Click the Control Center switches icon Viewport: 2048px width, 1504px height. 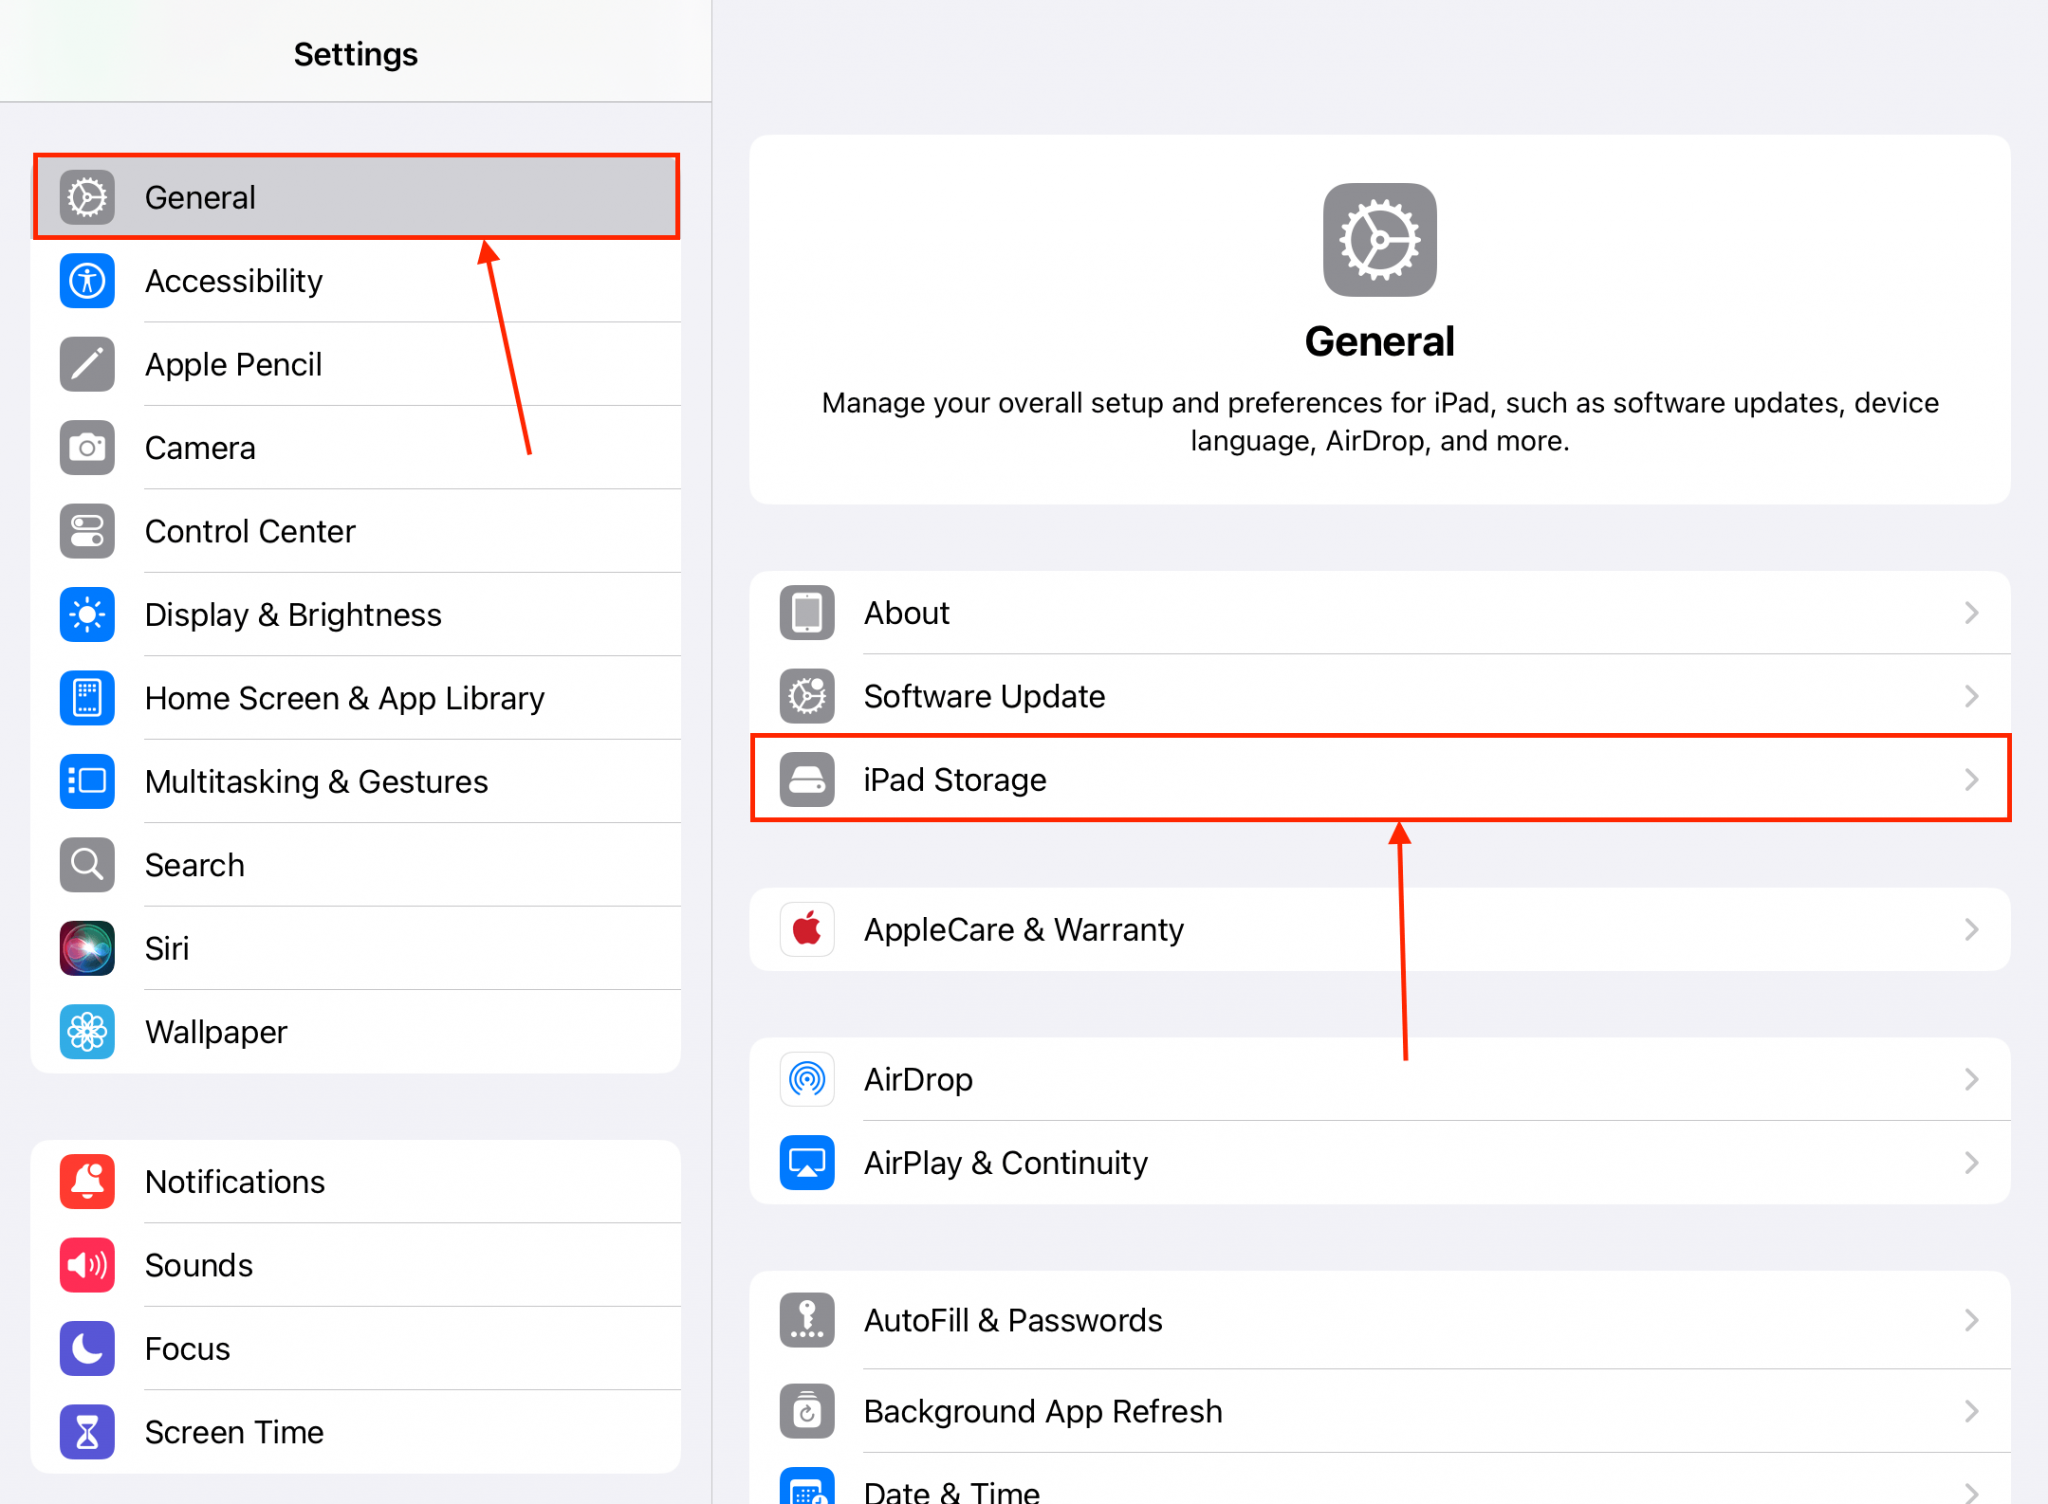point(86,531)
